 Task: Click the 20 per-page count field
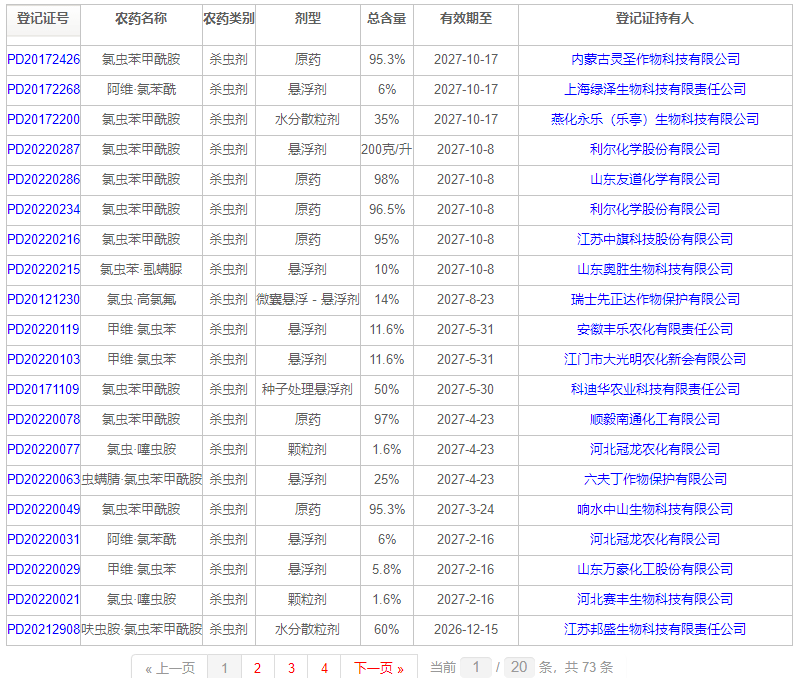click(x=519, y=667)
